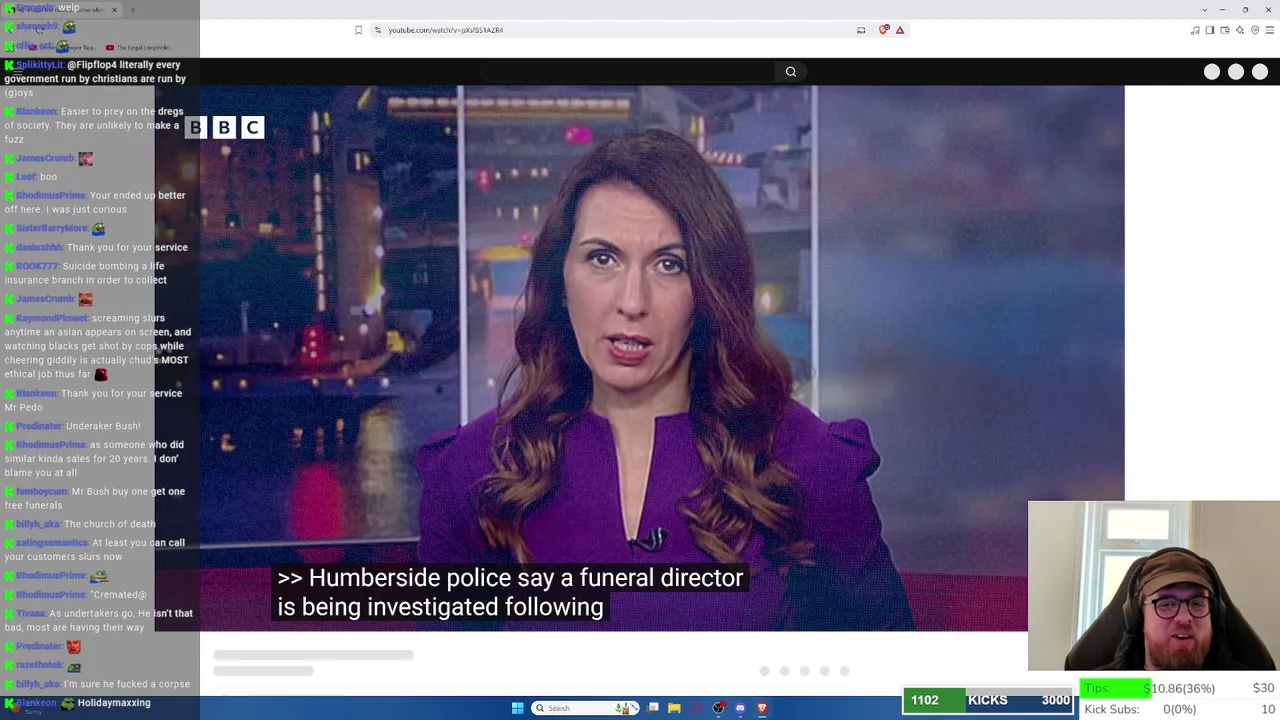1280x720 pixels.
Task: Click username satingsemantics in chat
Action: click(52, 543)
